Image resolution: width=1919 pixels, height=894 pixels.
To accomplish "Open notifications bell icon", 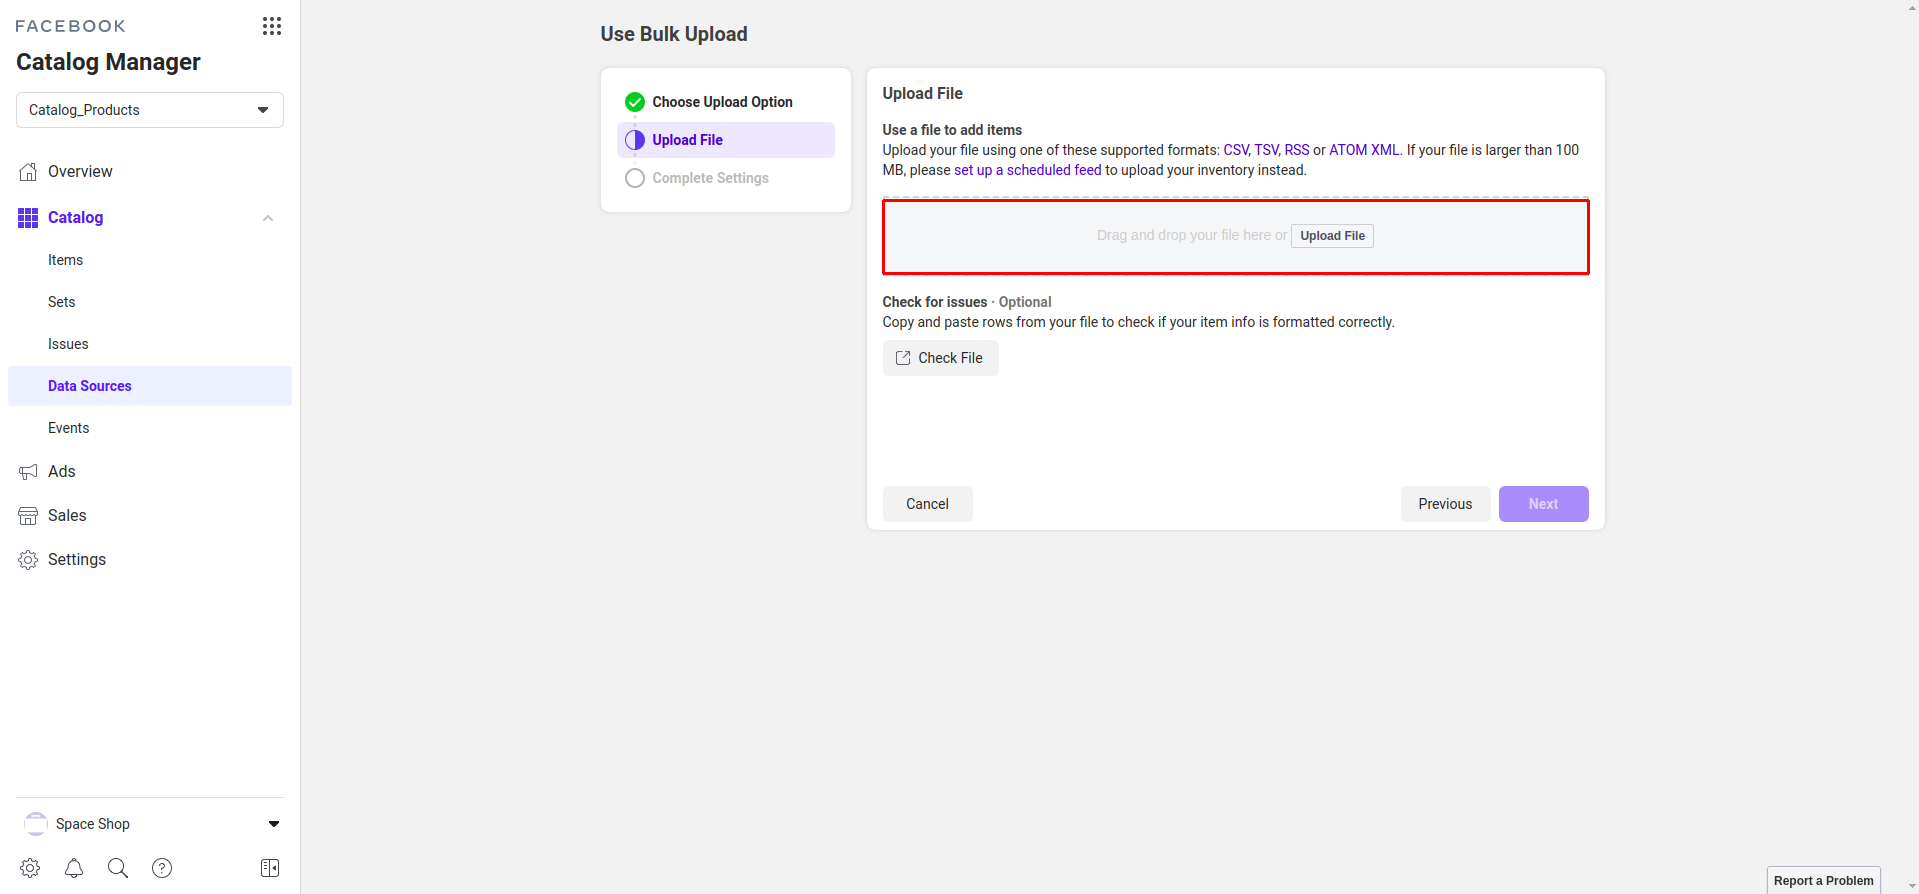I will [x=74, y=868].
